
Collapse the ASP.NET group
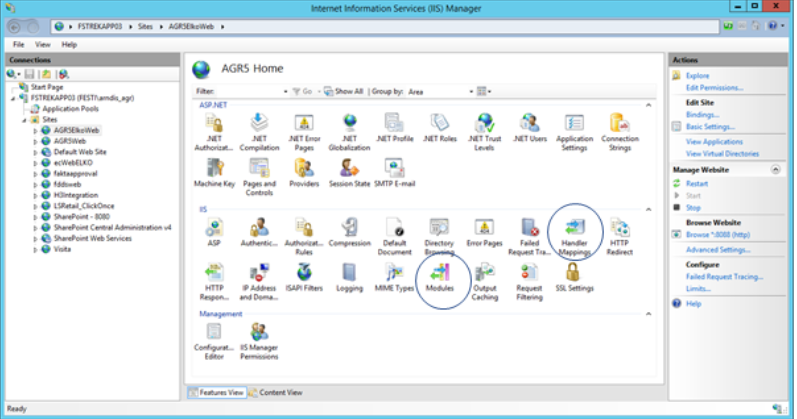649,105
